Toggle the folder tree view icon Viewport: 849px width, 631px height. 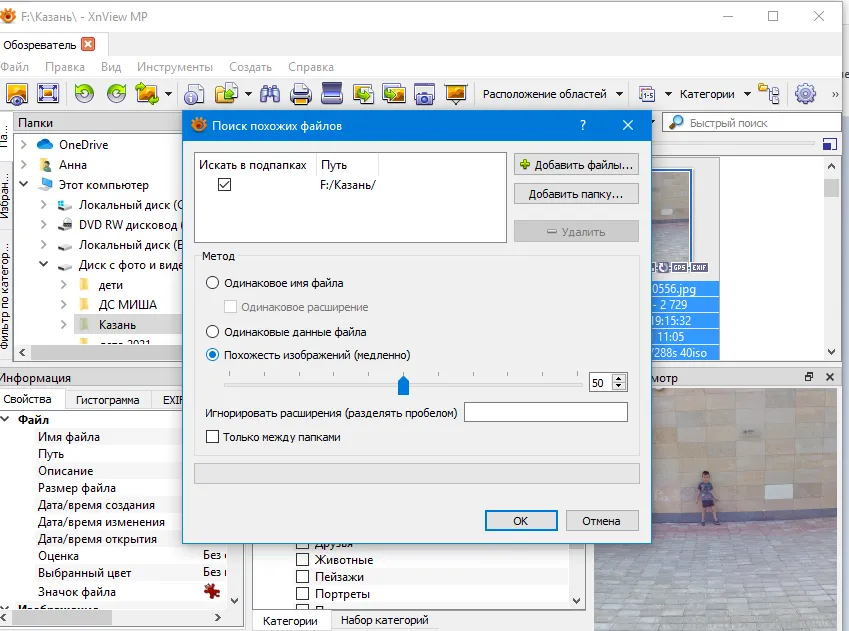tap(769, 93)
